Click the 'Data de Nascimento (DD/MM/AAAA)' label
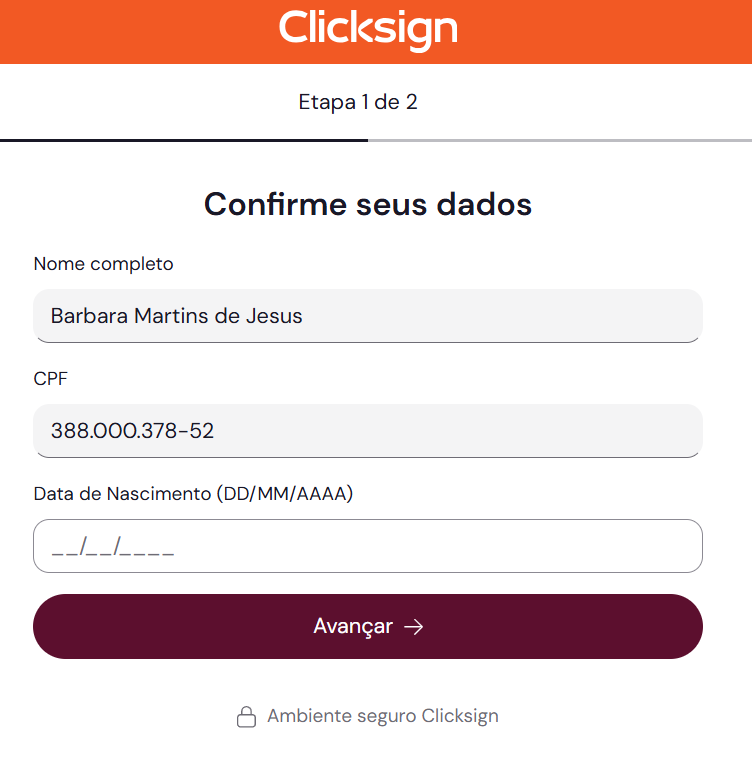 click(193, 494)
